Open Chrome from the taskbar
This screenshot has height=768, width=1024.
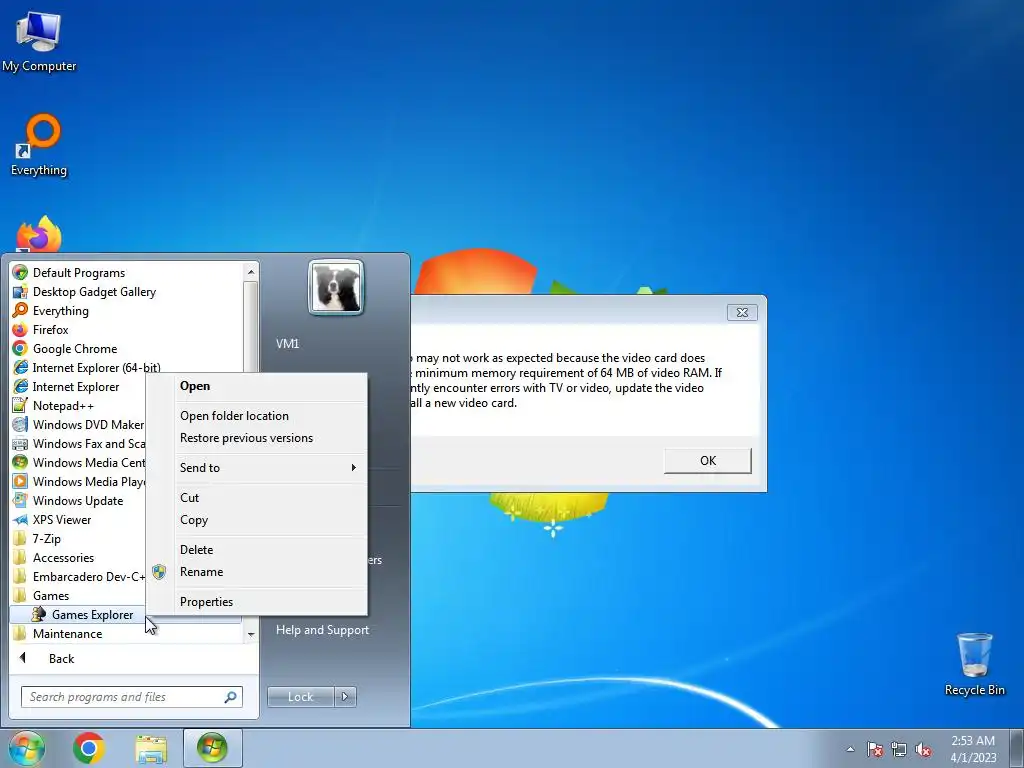89,748
